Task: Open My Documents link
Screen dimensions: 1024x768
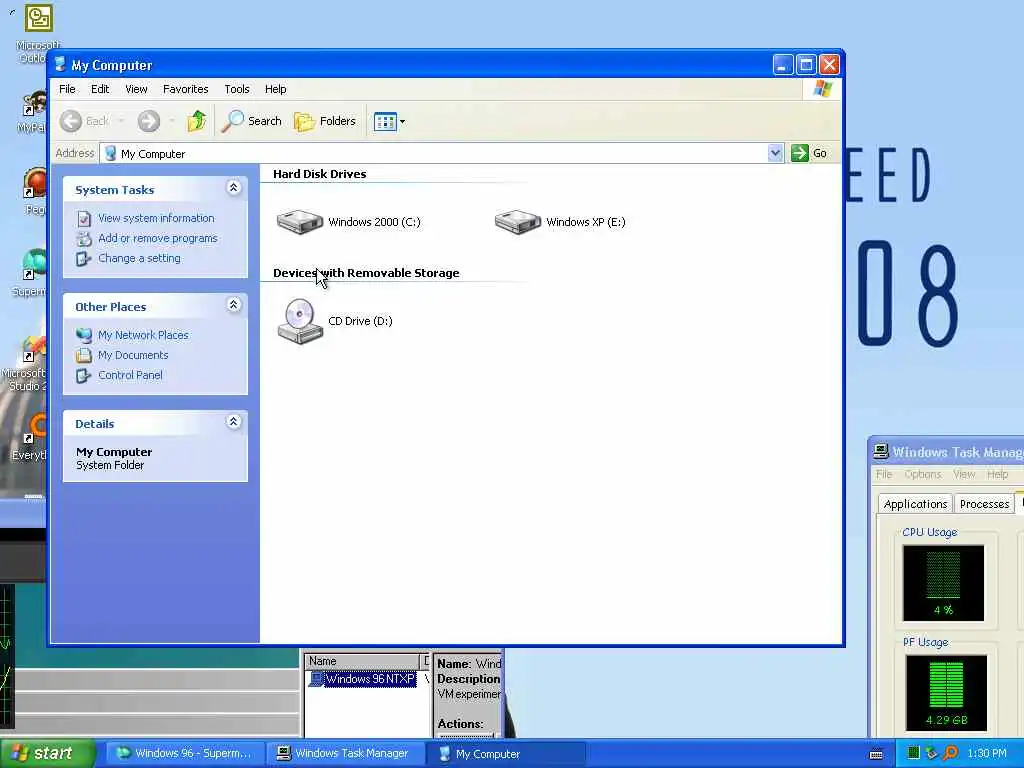Action: (133, 355)
